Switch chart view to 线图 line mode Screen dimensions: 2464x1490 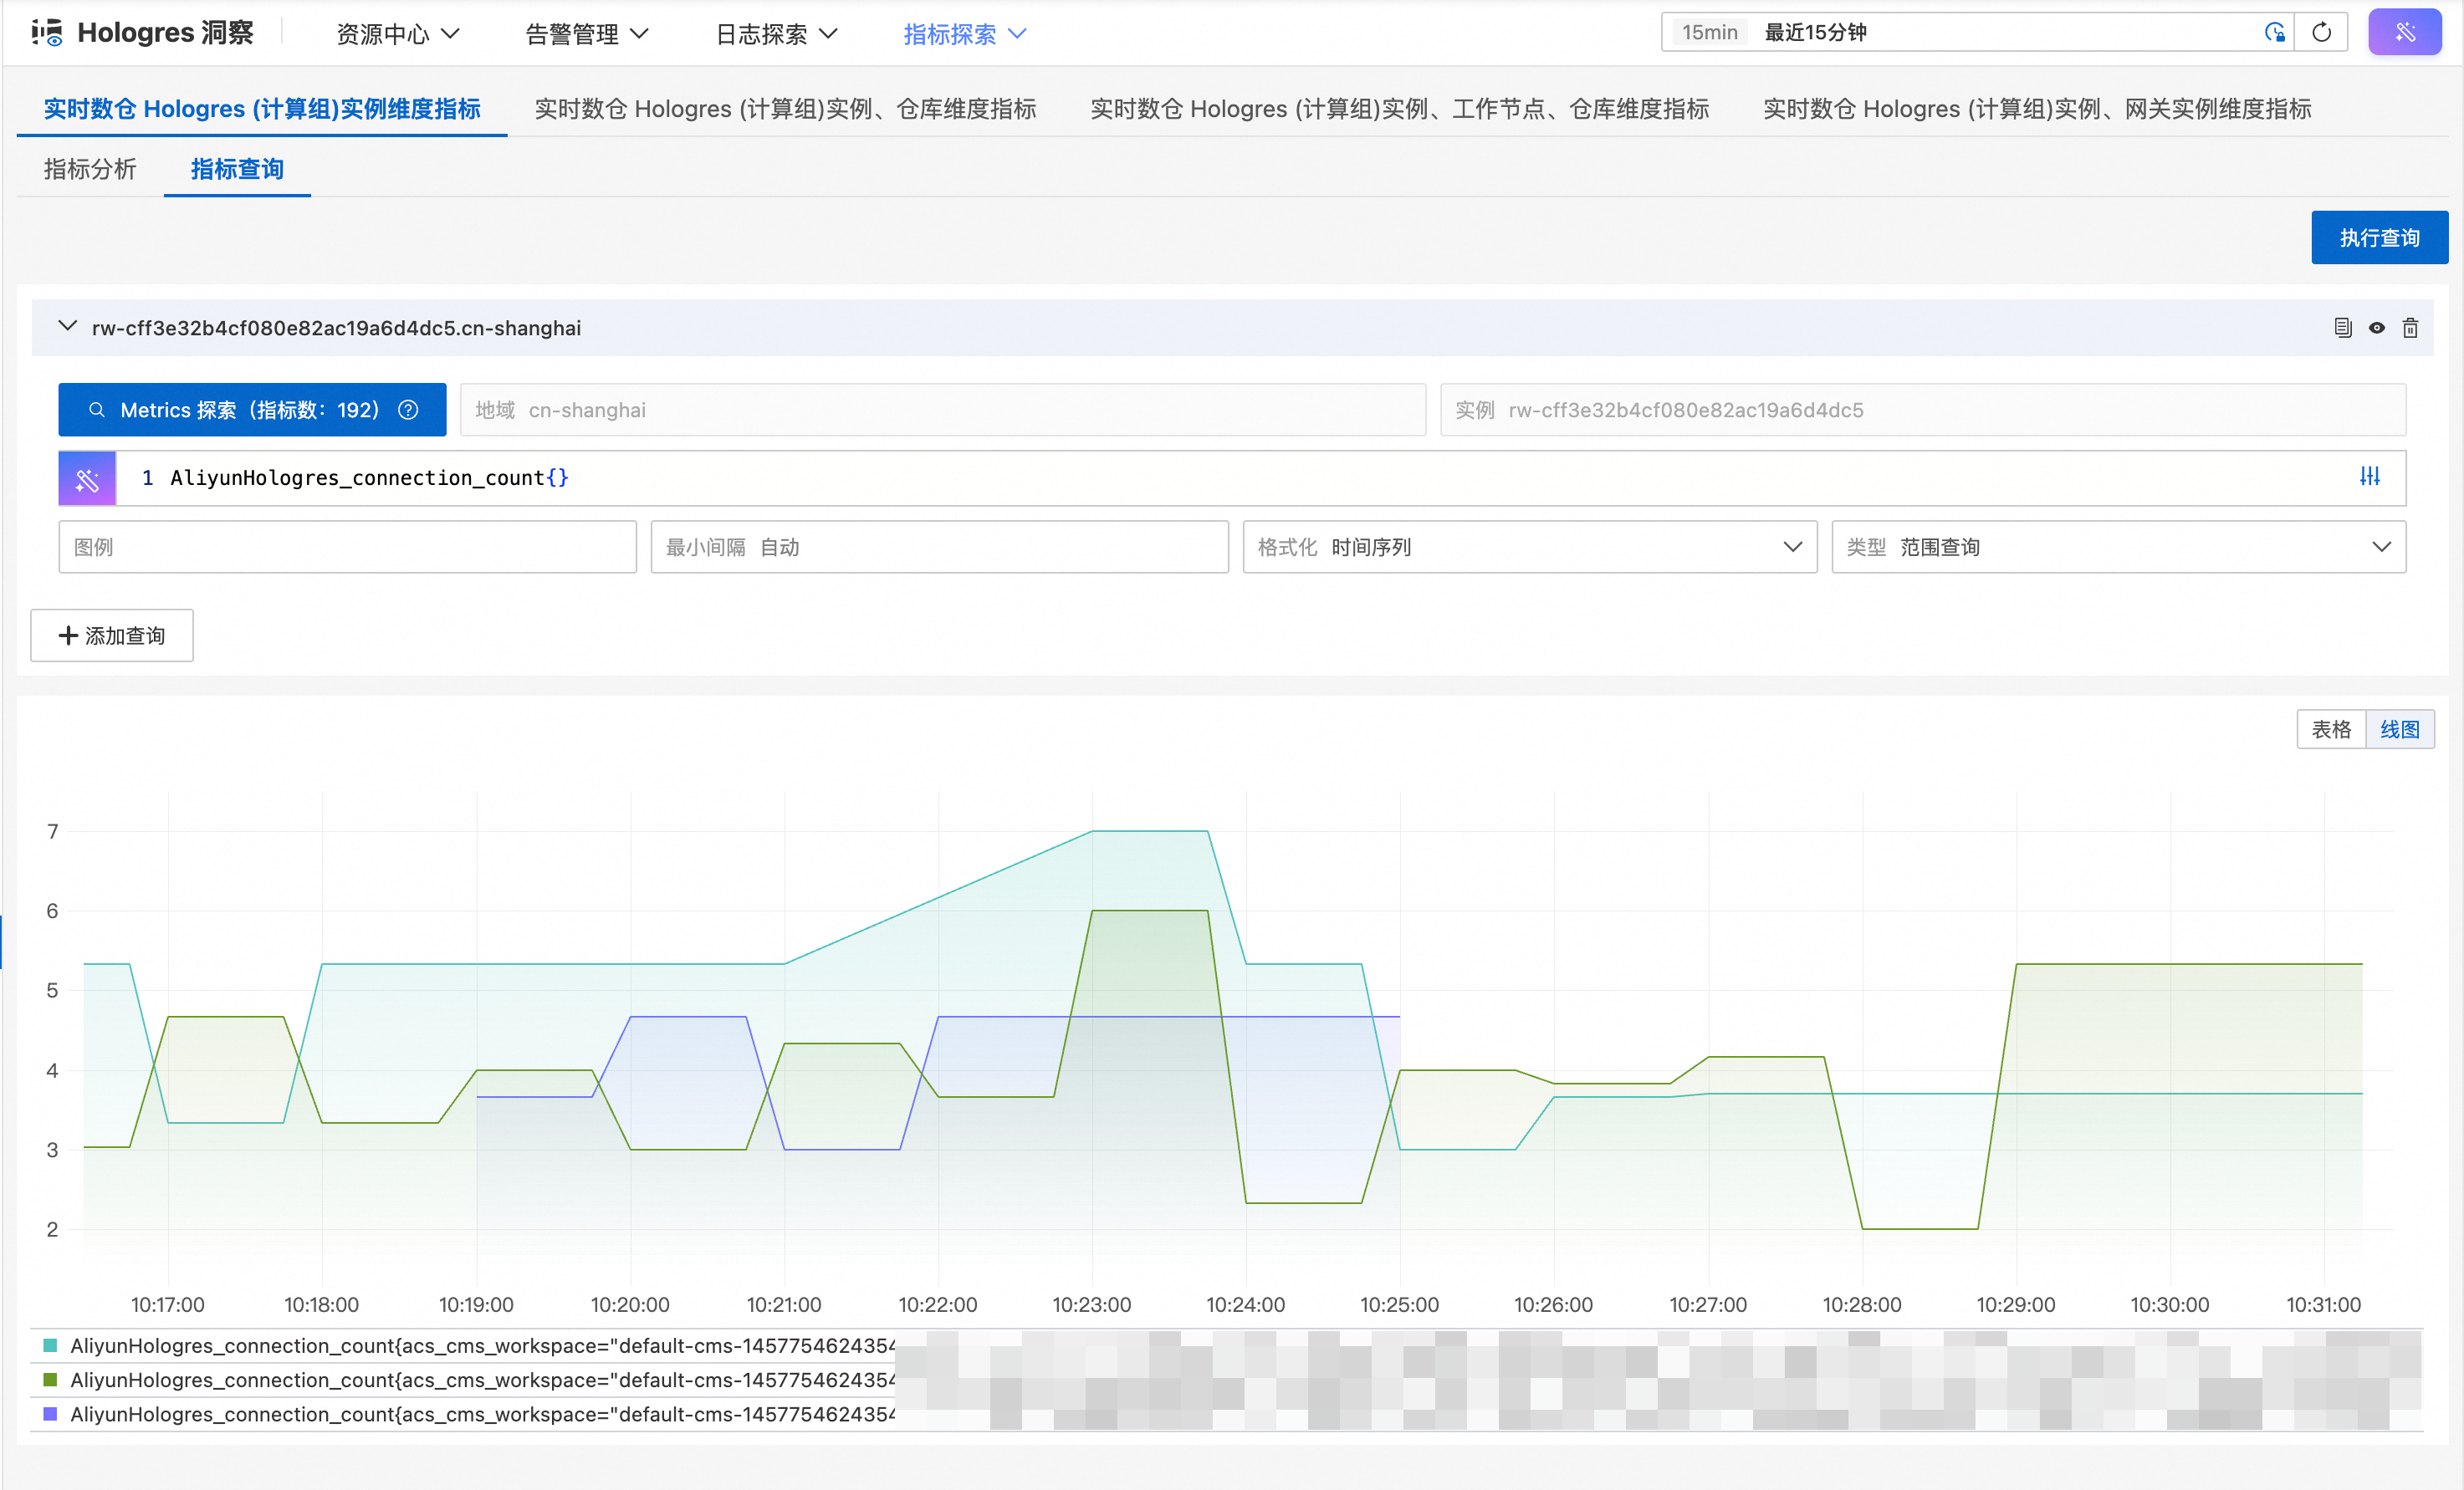[2399, 729]
